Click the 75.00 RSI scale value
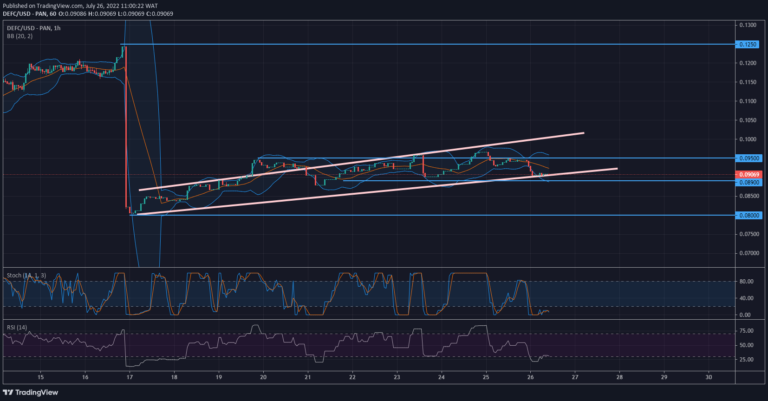Image resolution: width=768 pixels, height=401 pixels. coord(746,331)
